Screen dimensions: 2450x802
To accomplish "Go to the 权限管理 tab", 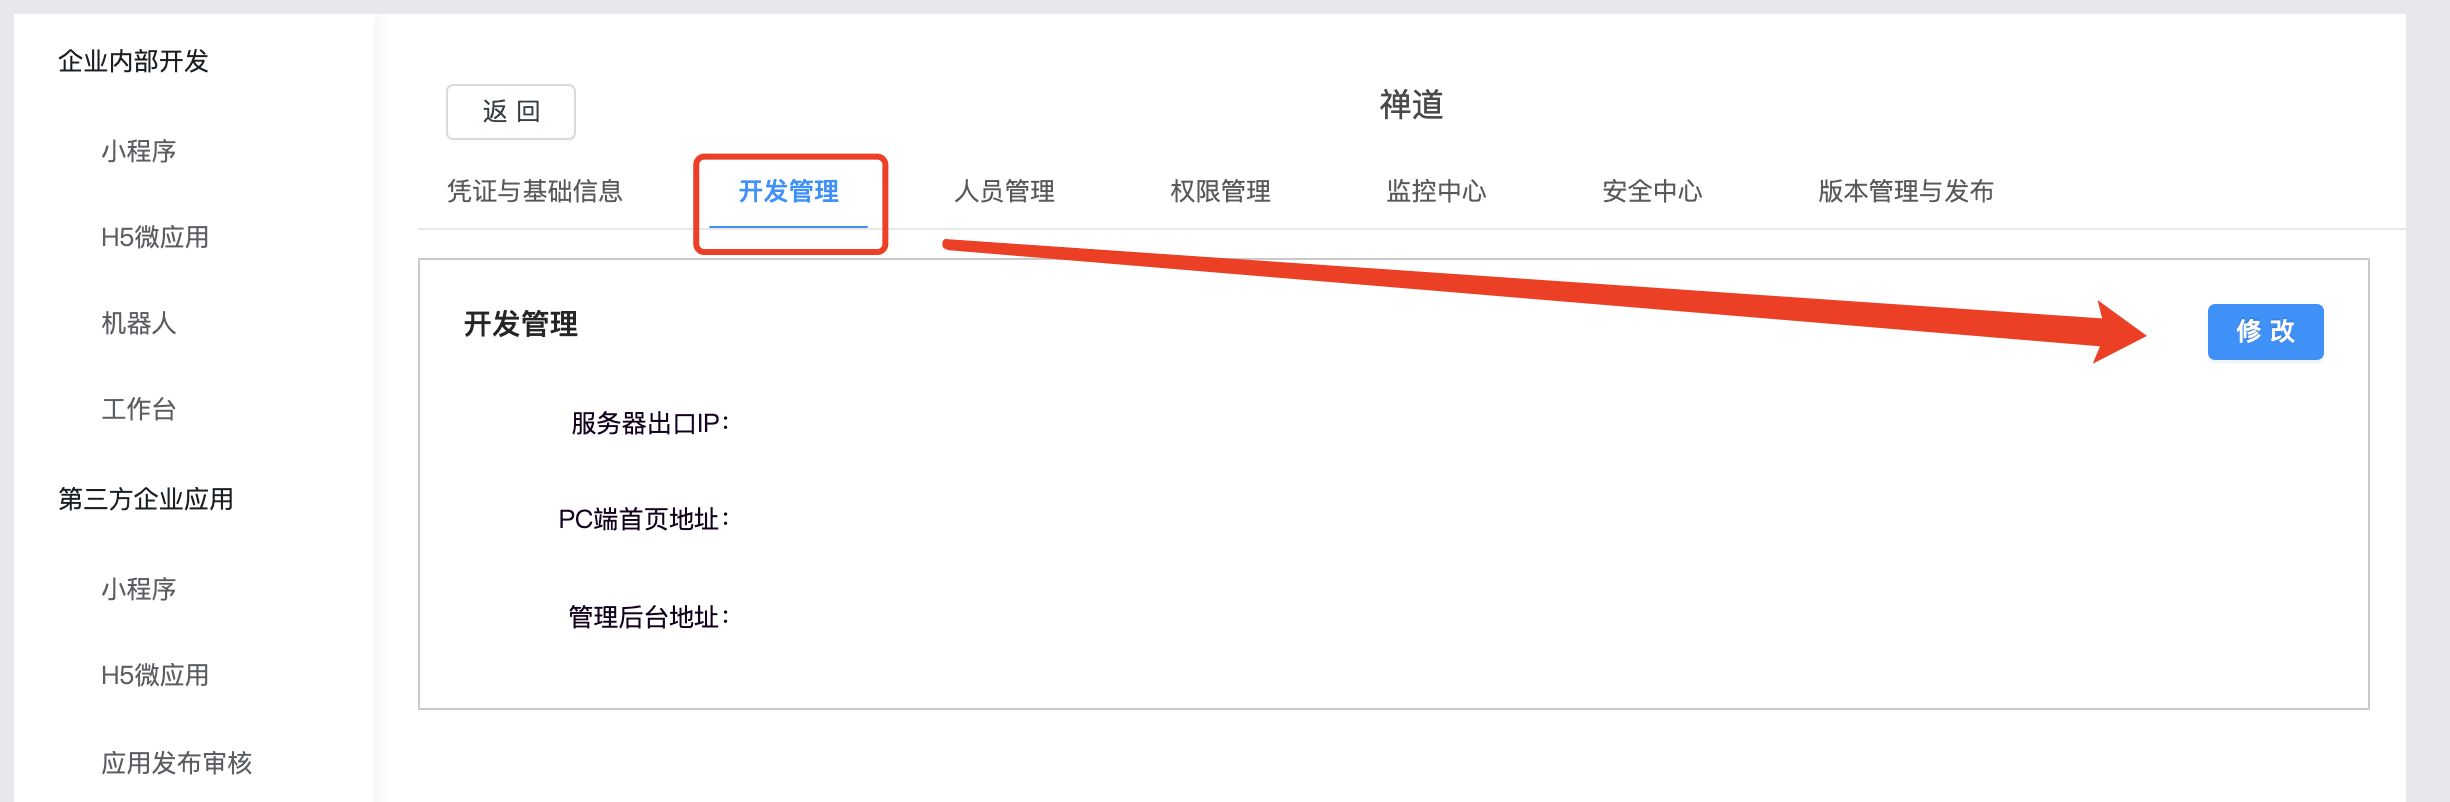I will click(1221, 191).
